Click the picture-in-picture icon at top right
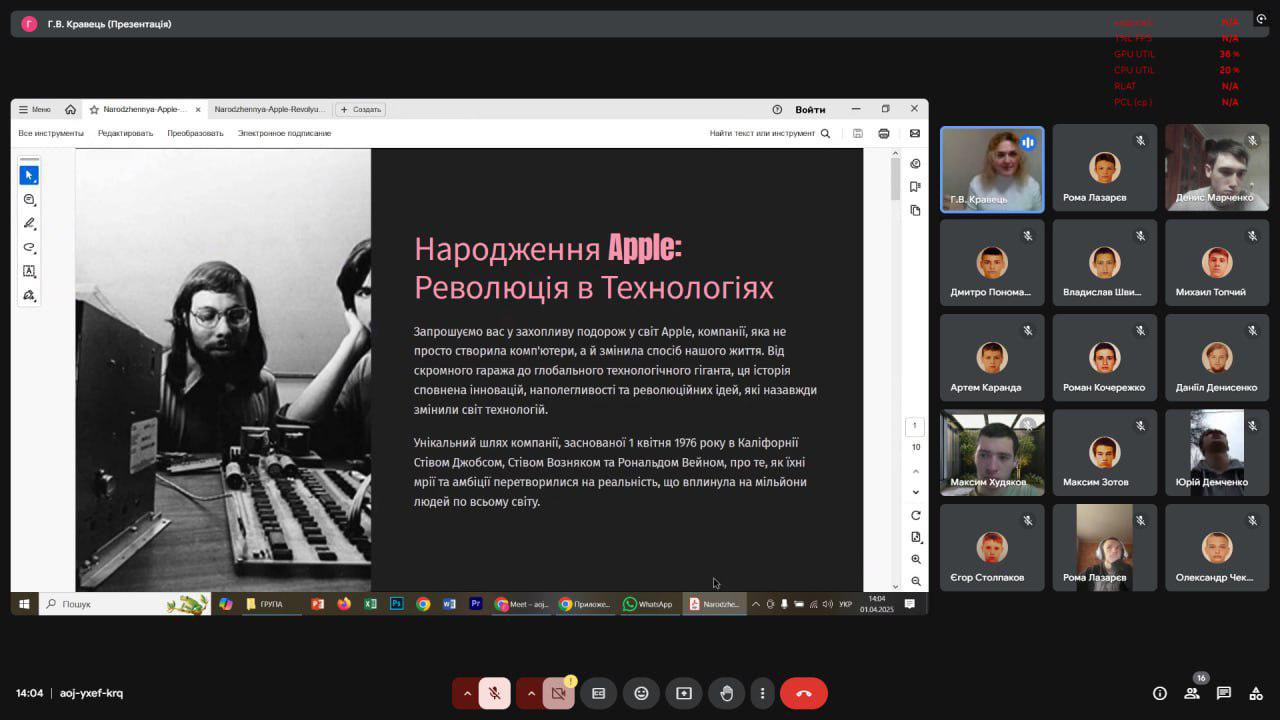Screen dimensions: 1280x720 (x=1261, y=19)
